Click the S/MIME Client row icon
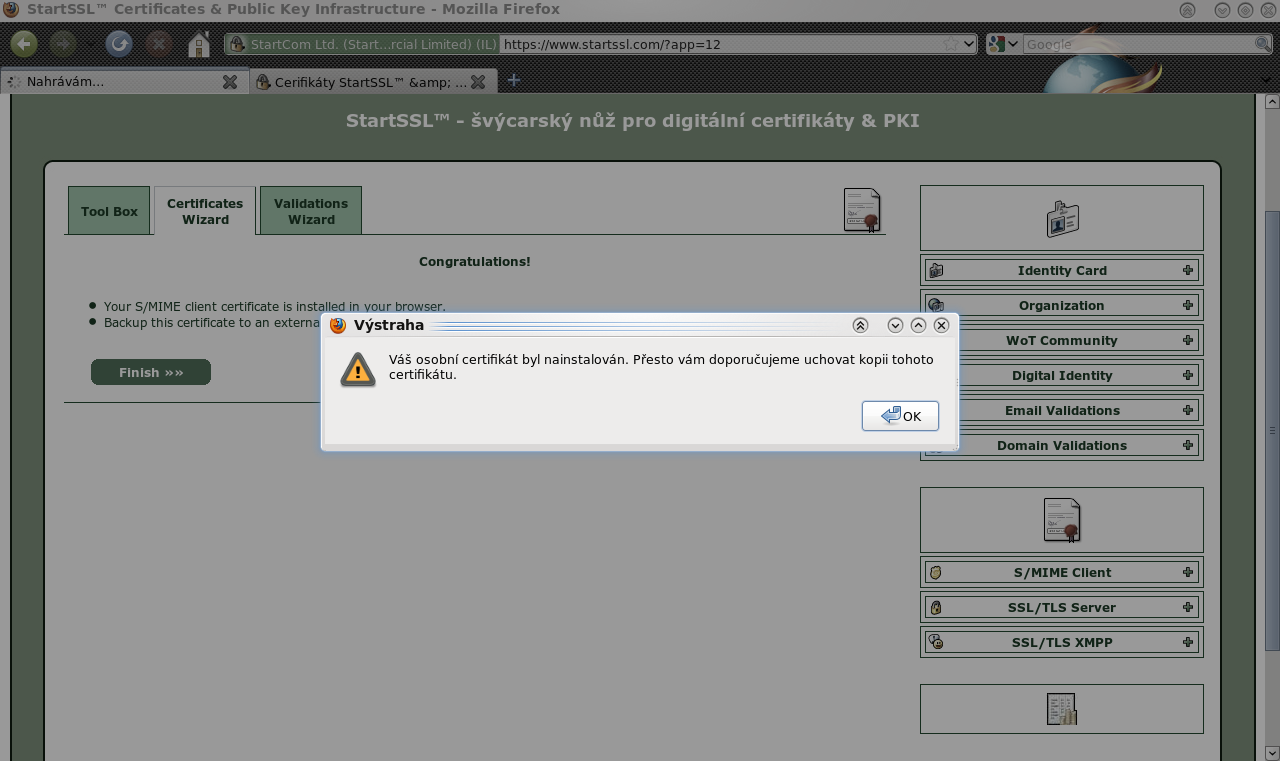 [x=936, y=572]
